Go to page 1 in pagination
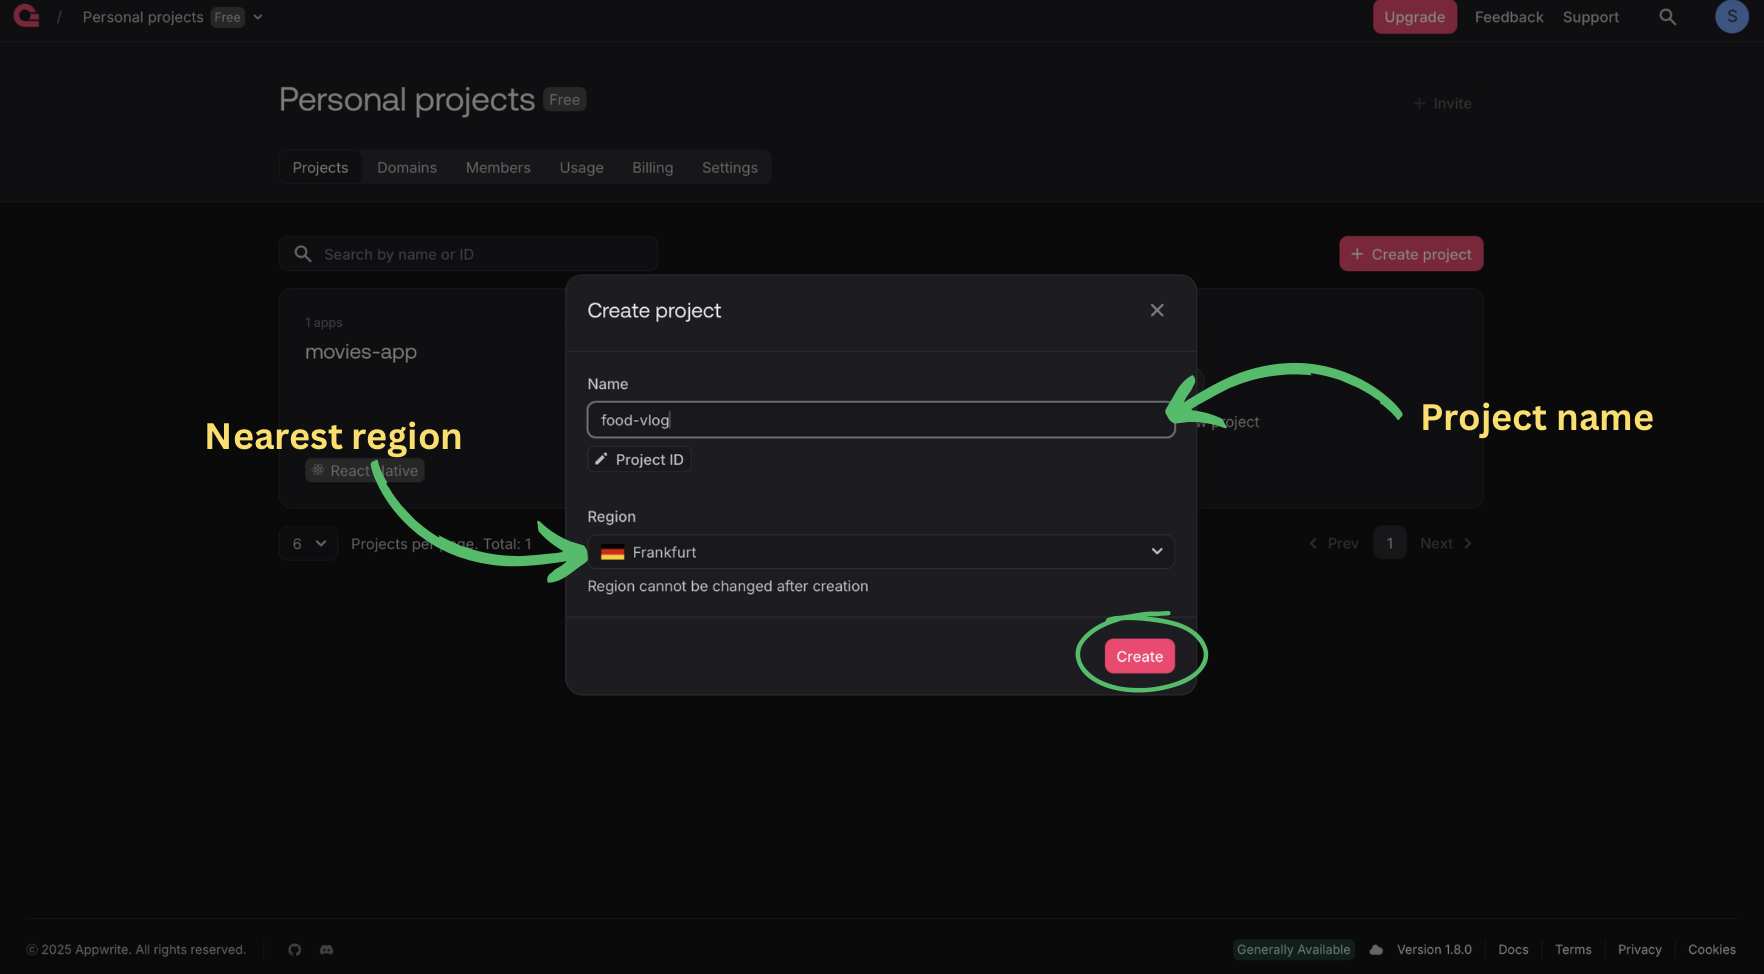1764x974 pixels. tap(1389, 542)
